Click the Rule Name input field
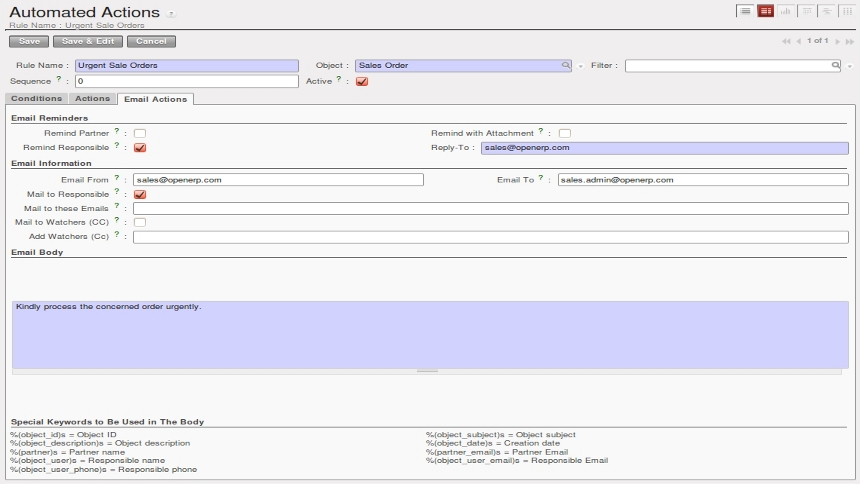860x484 pixels. point(187,65)
